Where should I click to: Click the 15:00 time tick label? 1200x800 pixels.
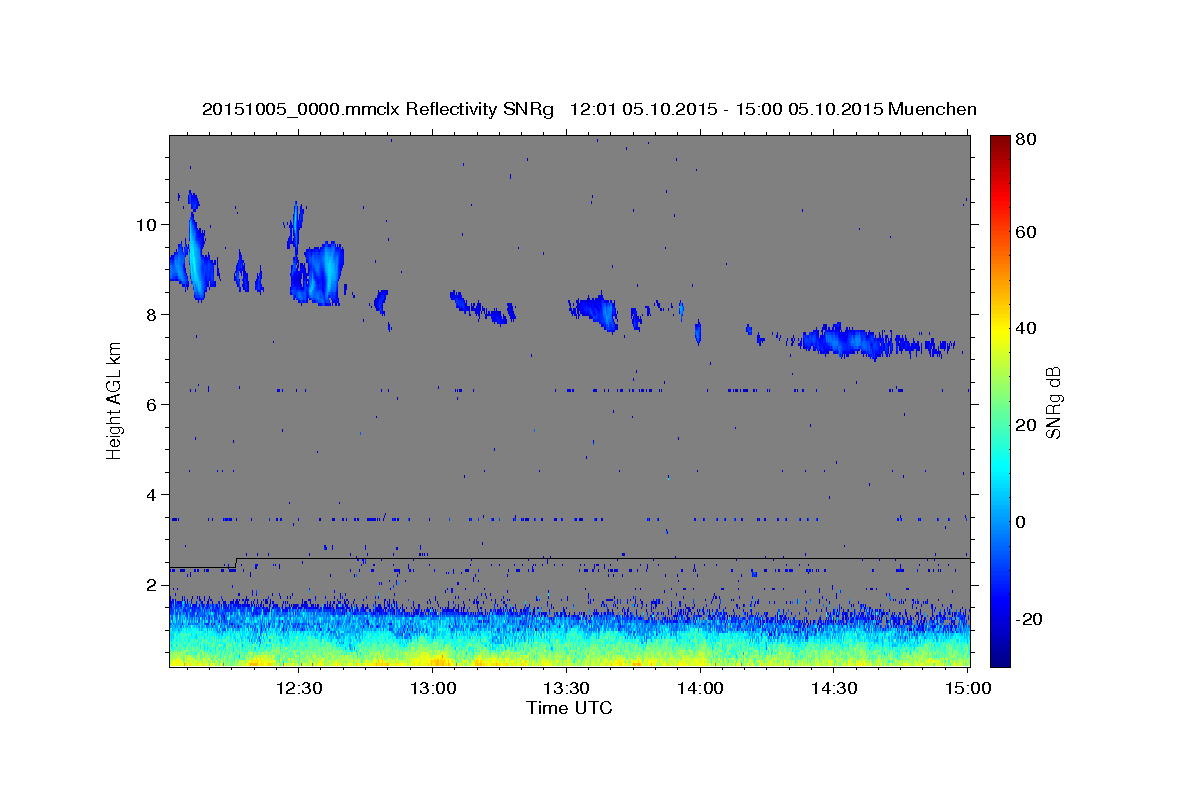tap(967, 688)
